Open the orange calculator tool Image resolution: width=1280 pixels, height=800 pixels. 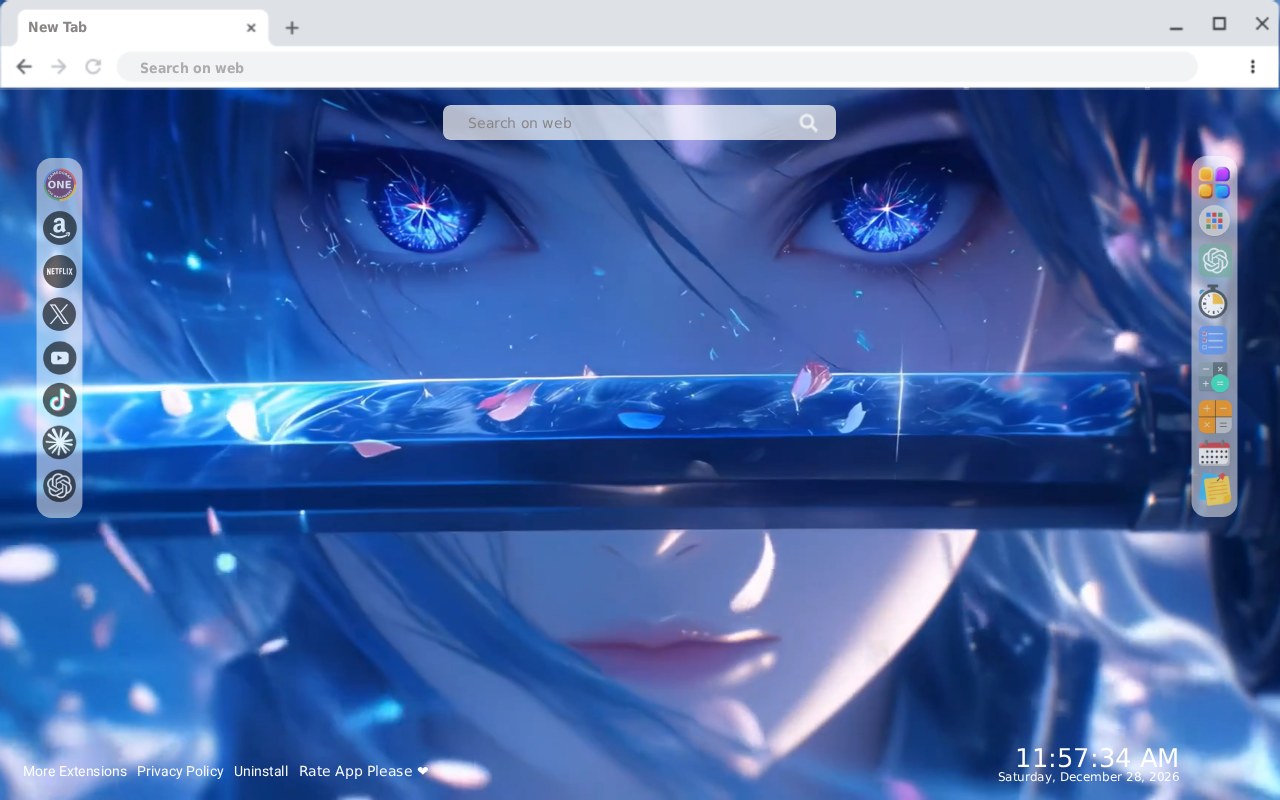1215,417
